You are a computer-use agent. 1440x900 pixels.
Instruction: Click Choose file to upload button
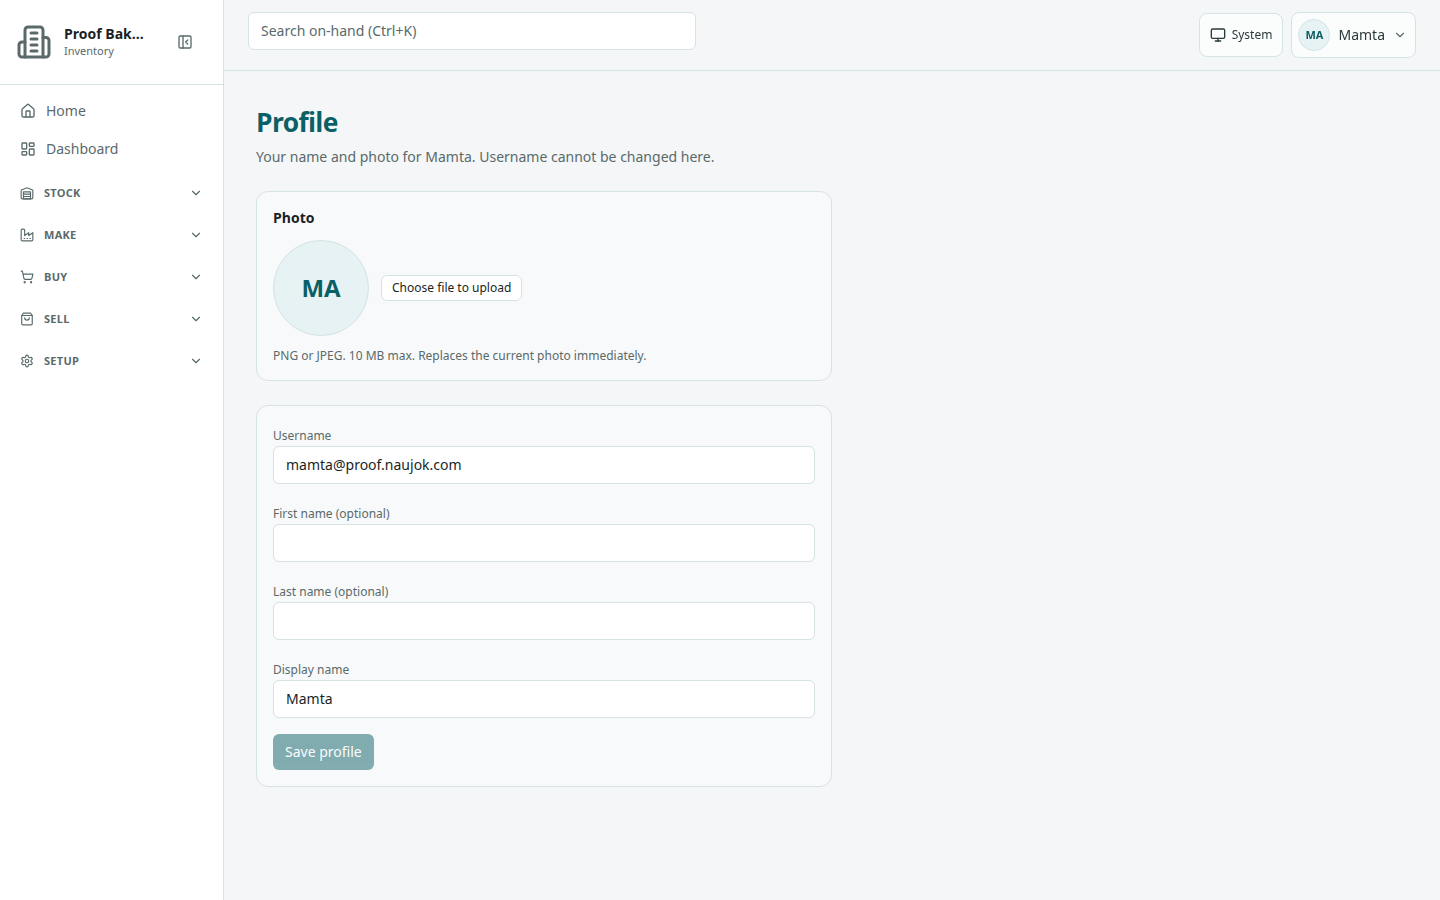tap(451, 288)
